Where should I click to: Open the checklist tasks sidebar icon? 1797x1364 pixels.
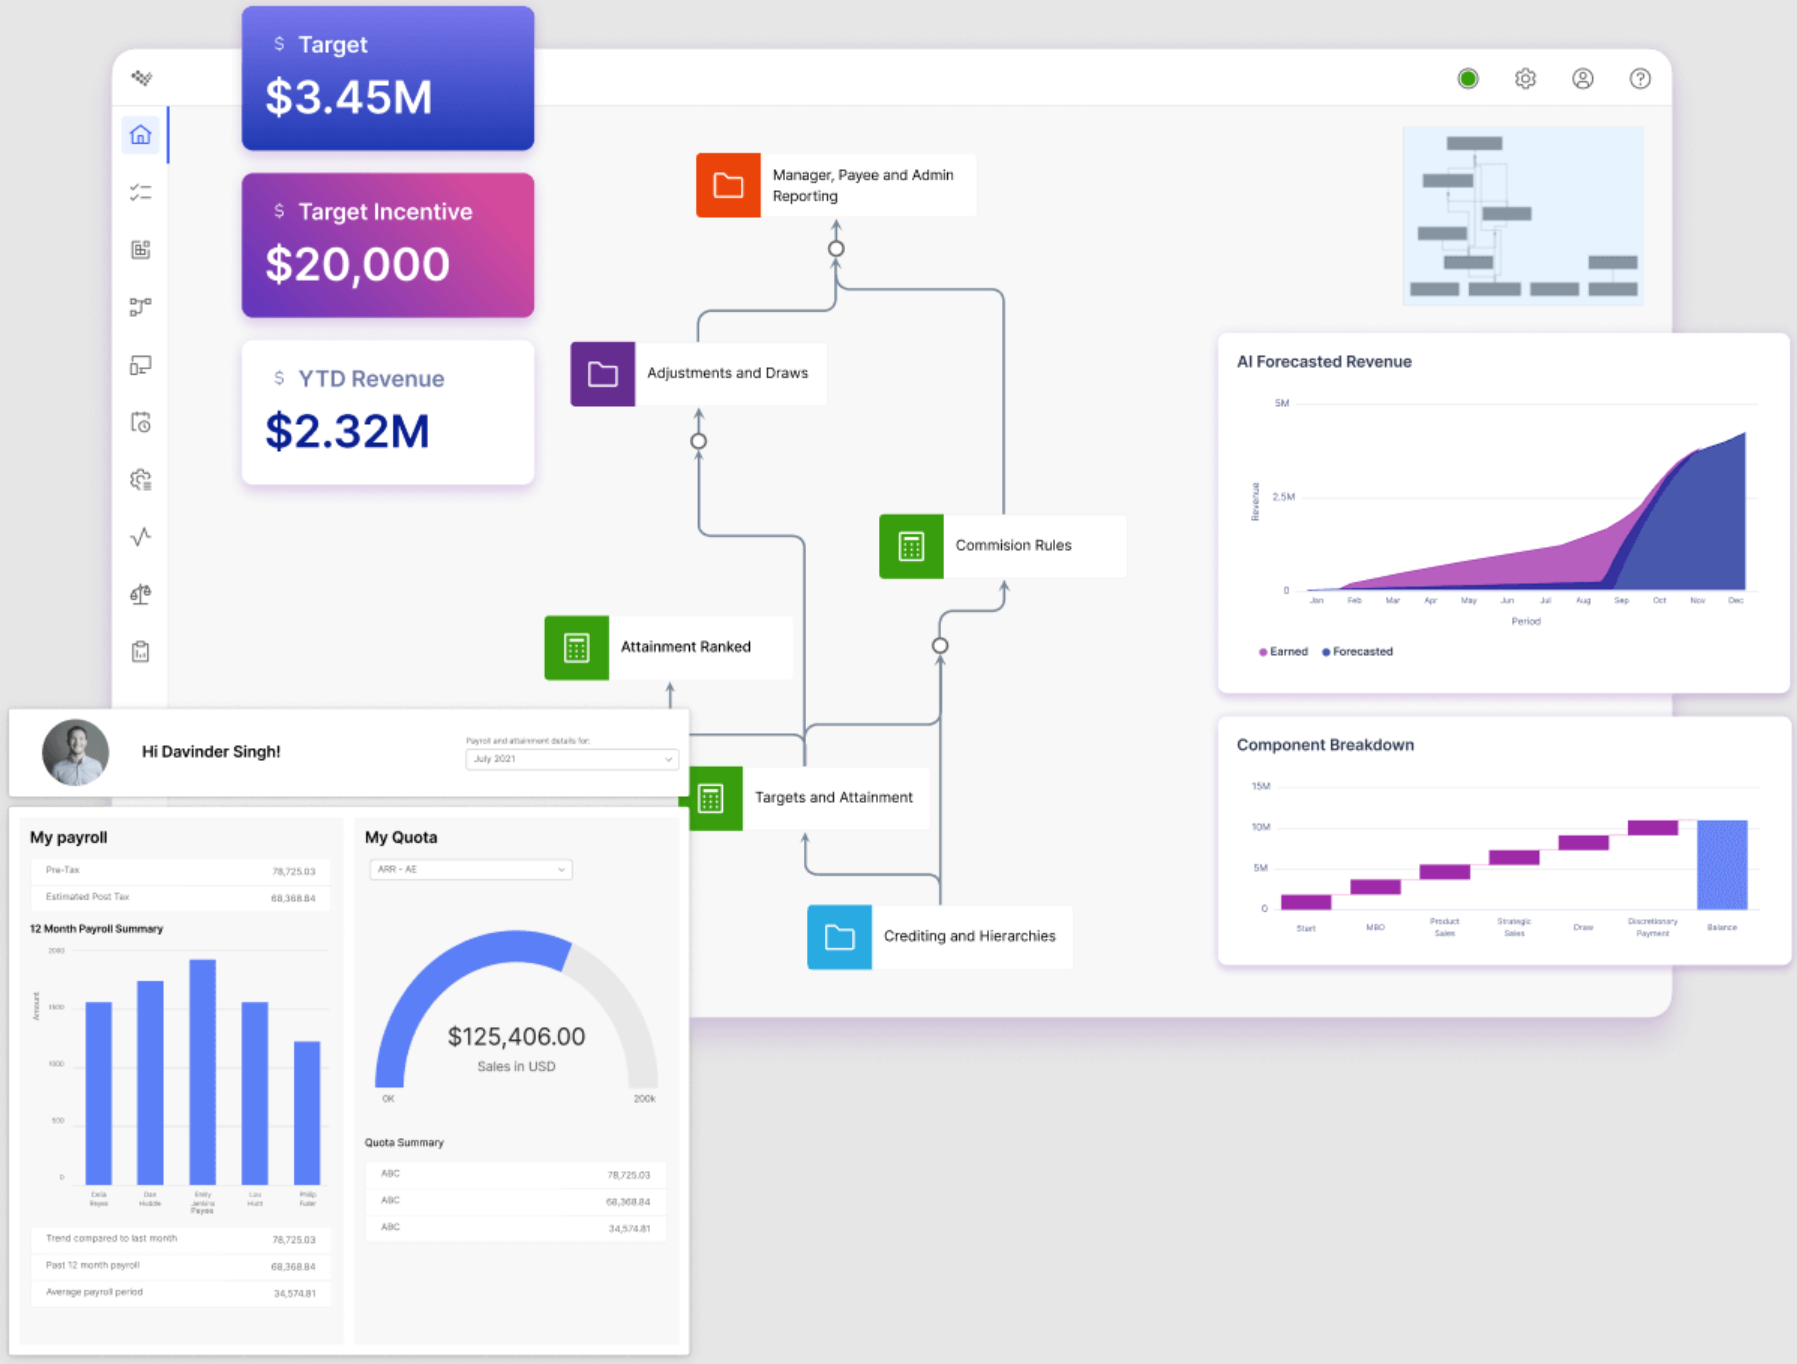coord(141,192)
